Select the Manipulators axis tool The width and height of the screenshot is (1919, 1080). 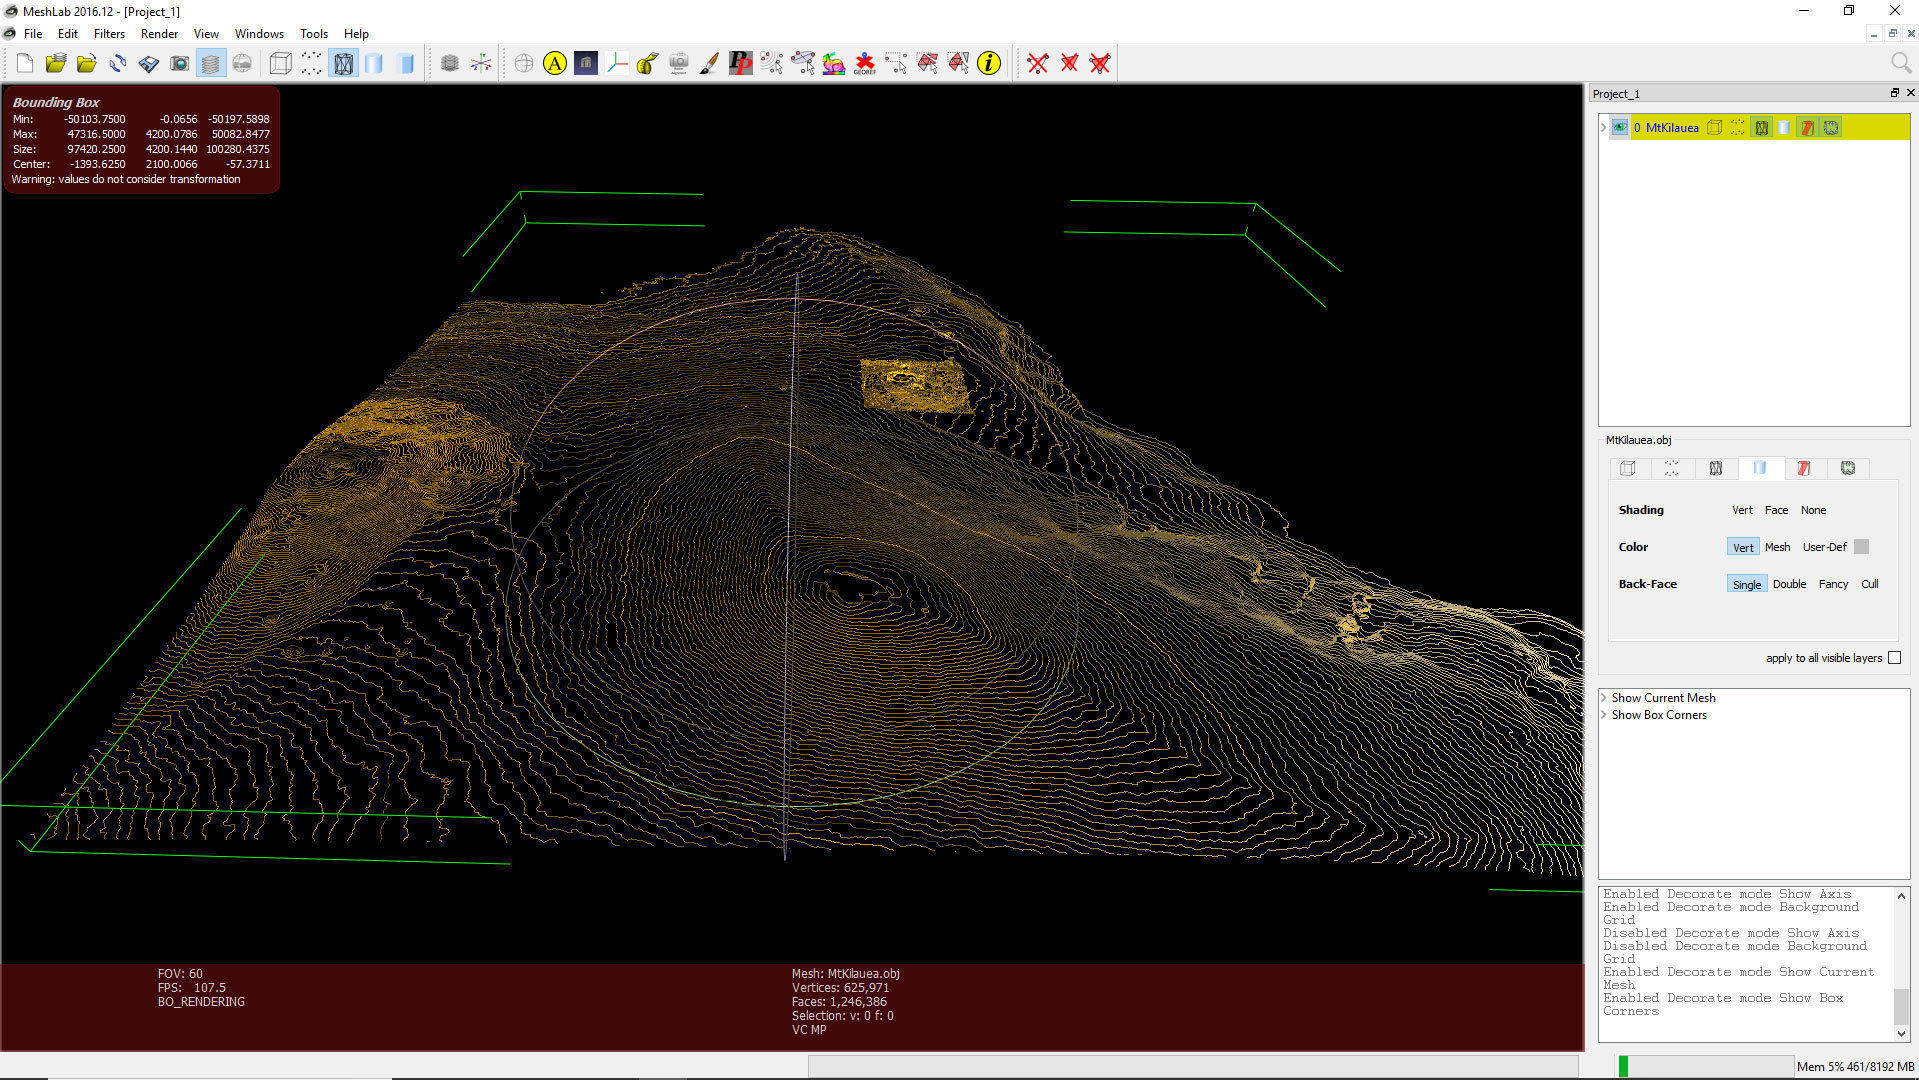point(617,64)
